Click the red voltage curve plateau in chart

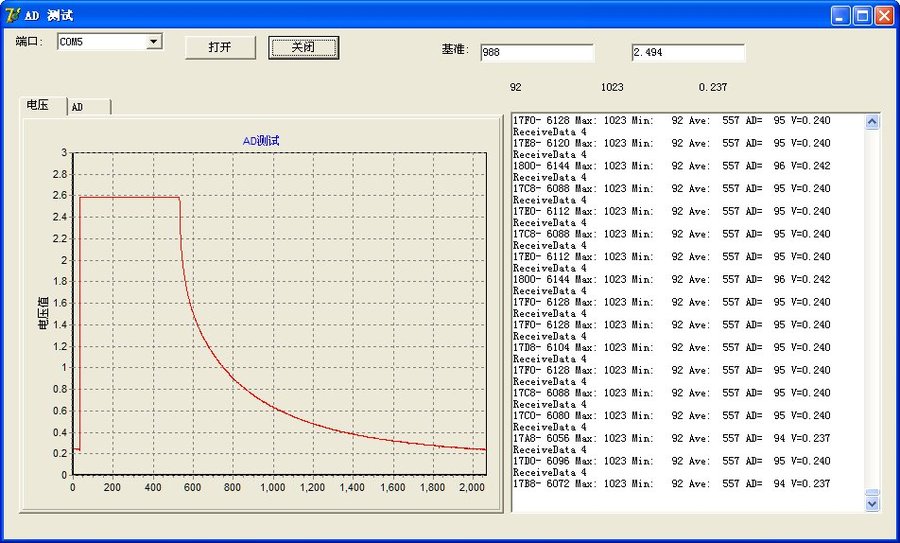[x=130, y=197]
